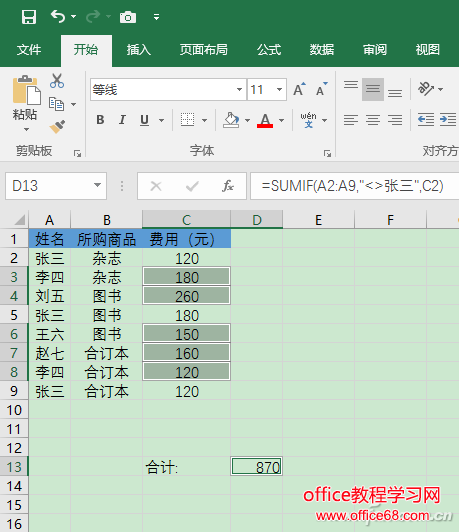Screen dimensions: 459x532
Task: Apply red font color A
Action: point(265,120)
